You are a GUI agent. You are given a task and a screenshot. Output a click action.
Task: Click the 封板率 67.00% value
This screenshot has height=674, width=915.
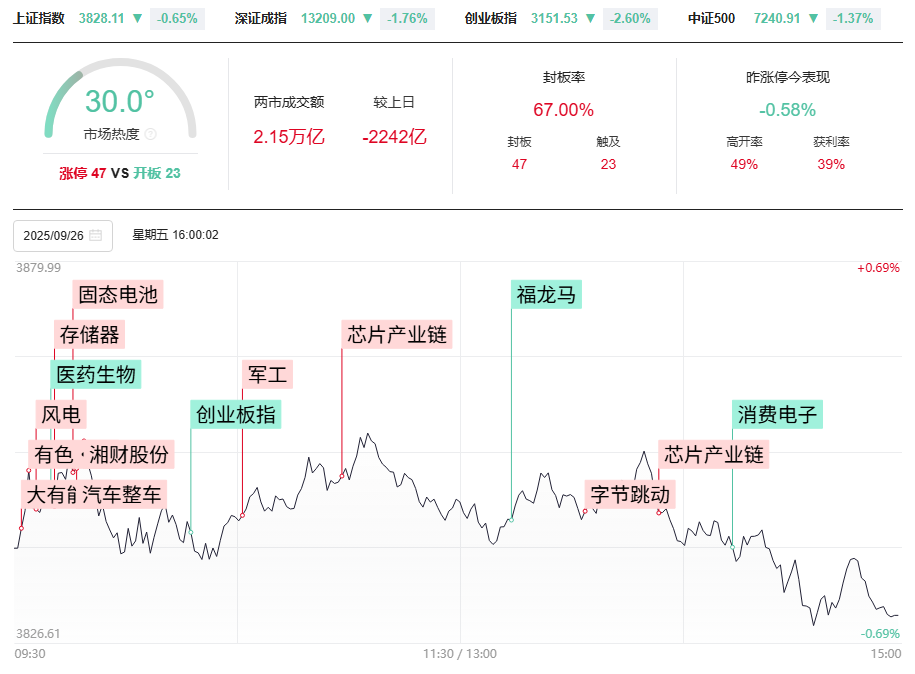coord(563,110)
